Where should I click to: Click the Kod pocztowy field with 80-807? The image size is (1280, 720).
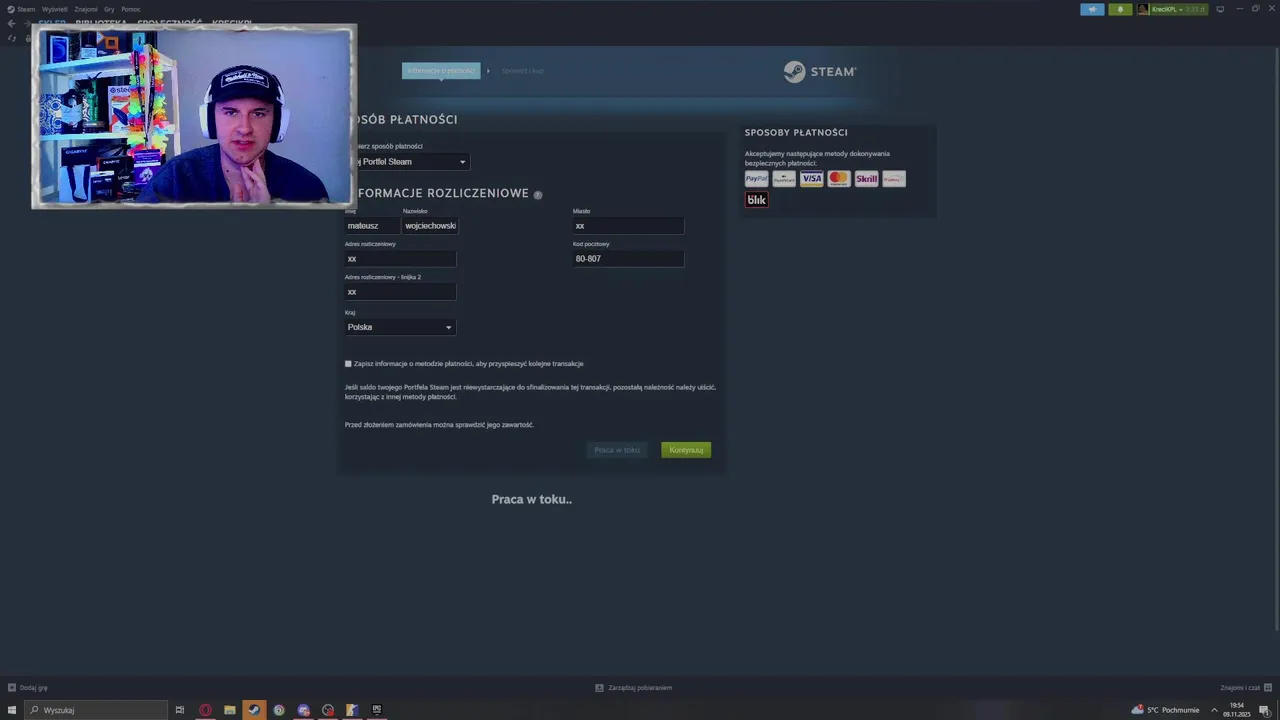[x=628, y=259]
